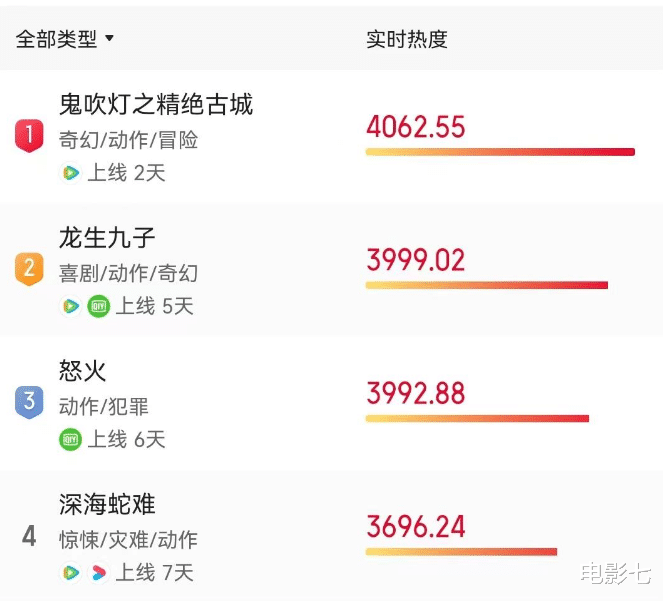Click the orange rank 2 badge
This screenshot has width=664, height=601.
29,269
